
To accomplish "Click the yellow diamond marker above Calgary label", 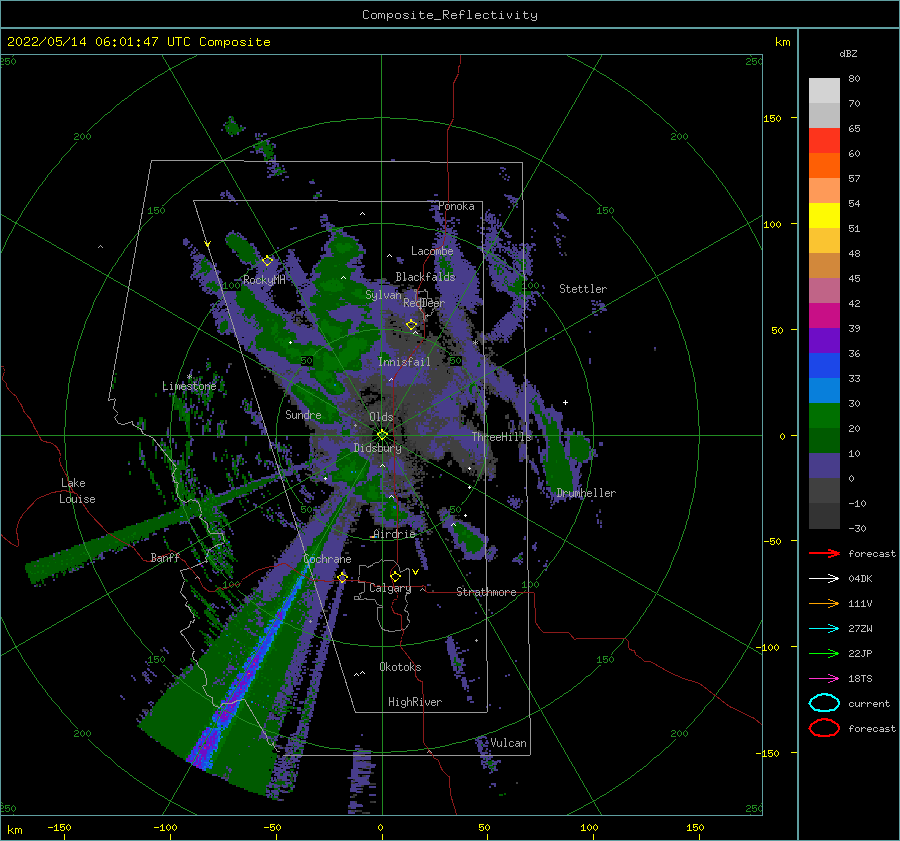I will tap(395, 576).
